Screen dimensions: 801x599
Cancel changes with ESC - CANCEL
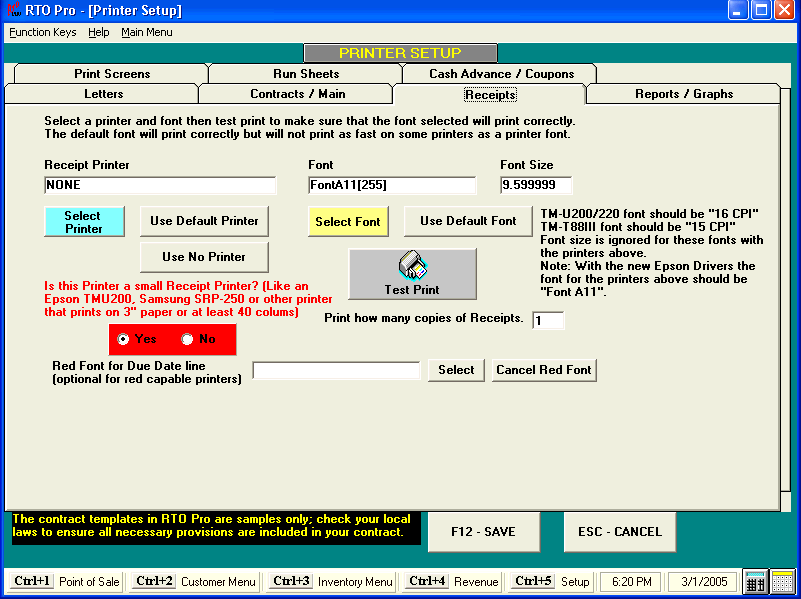coord(619,532)
